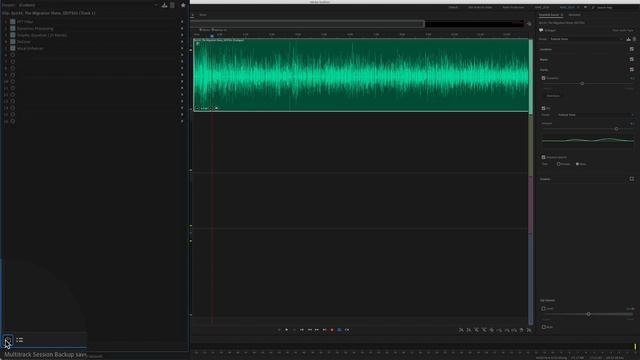This screenshot has width=640, height=360.
Task: Click list view icon beside rack power button
Action: click(20, 340)
